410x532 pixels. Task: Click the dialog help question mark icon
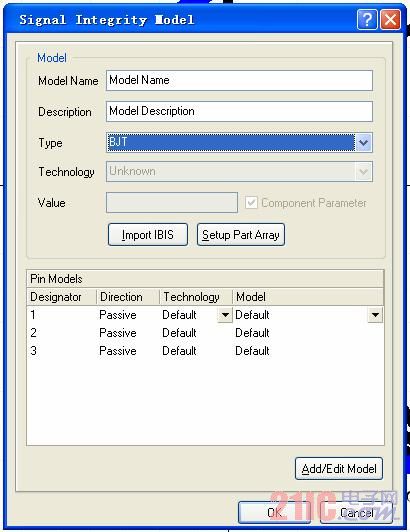367,19
